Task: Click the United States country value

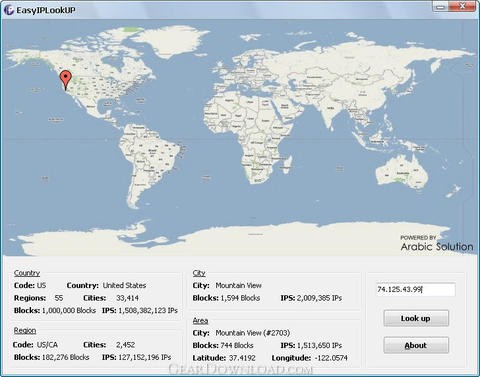Action: 124,285
